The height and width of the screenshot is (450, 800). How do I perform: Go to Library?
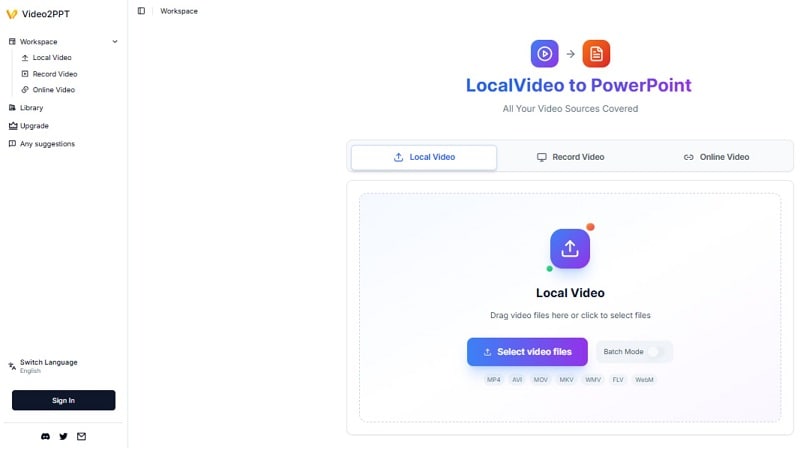click(x=32, y=108)
